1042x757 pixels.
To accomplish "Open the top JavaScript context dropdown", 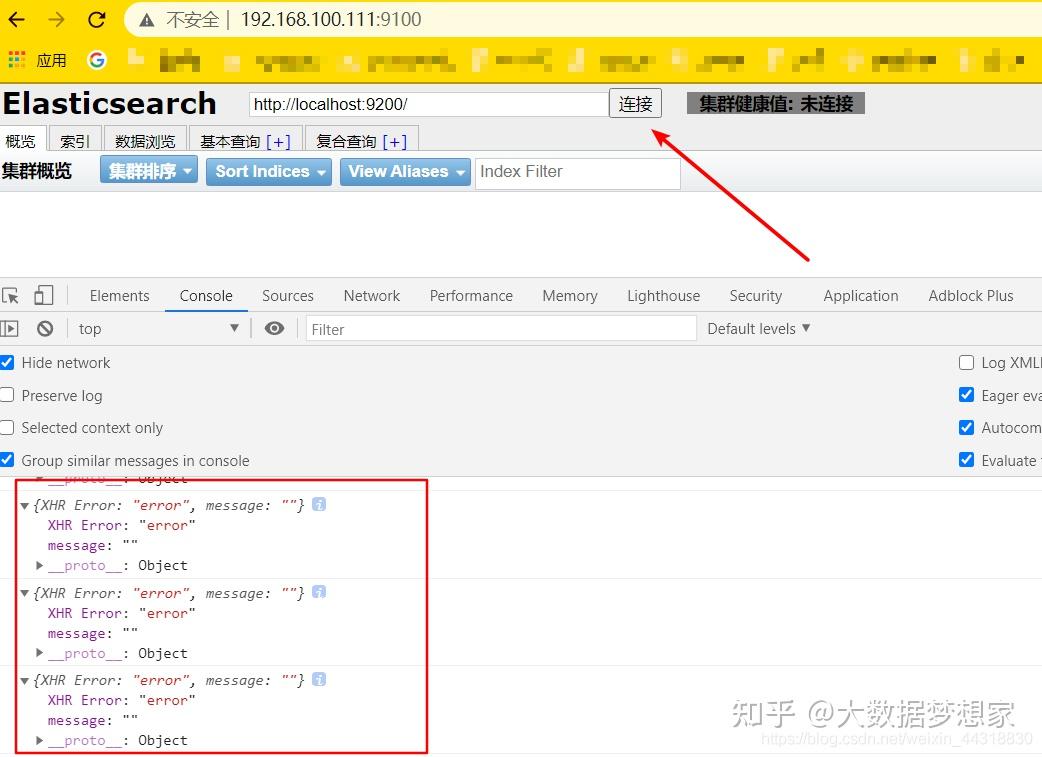I will tap(155, 328).
